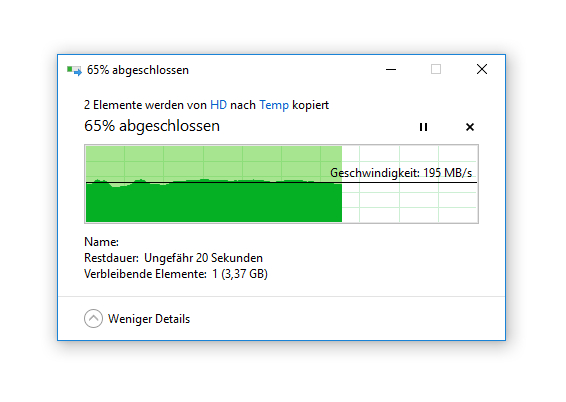
Task: Cancel the copy with the small X
Action: [x=470, y=127]
